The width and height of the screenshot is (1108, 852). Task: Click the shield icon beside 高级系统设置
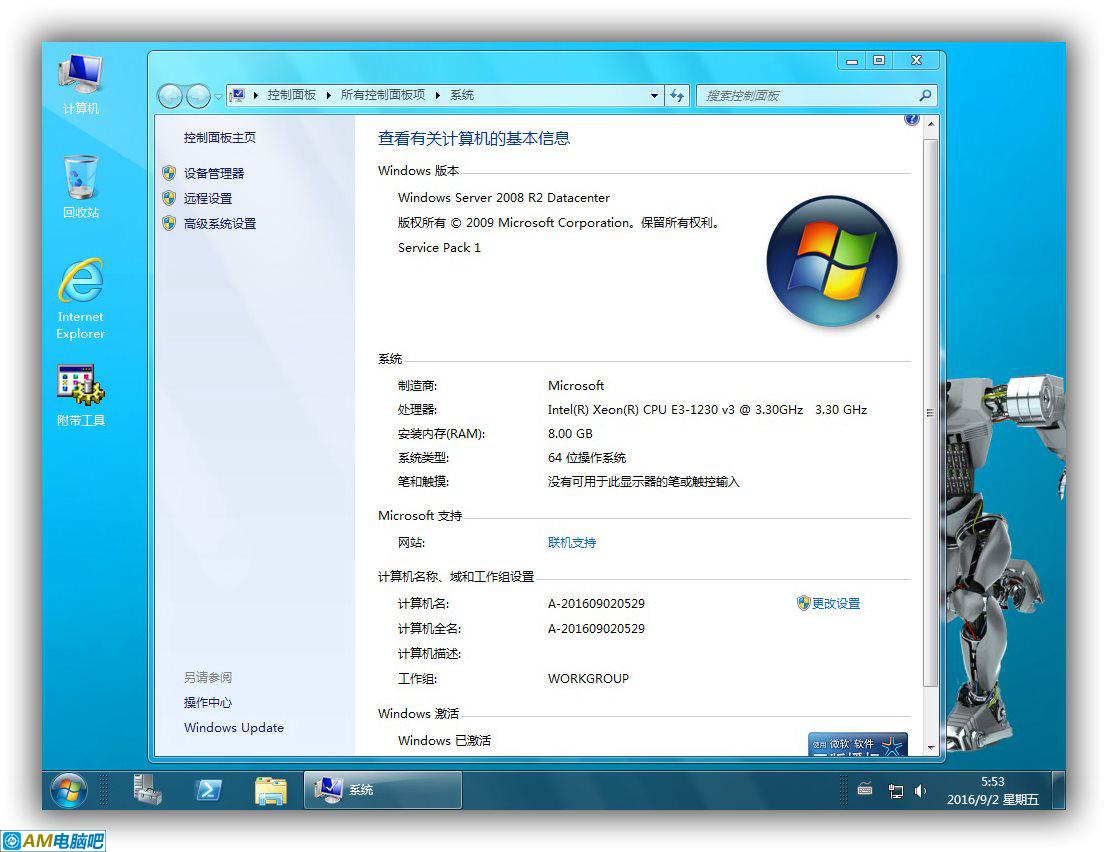[x=169, y=224]
